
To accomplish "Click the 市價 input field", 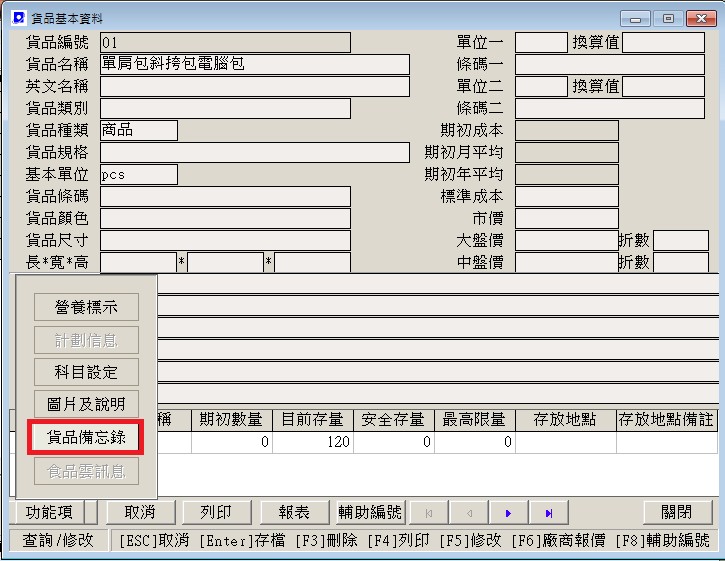I will click(567, 218).
